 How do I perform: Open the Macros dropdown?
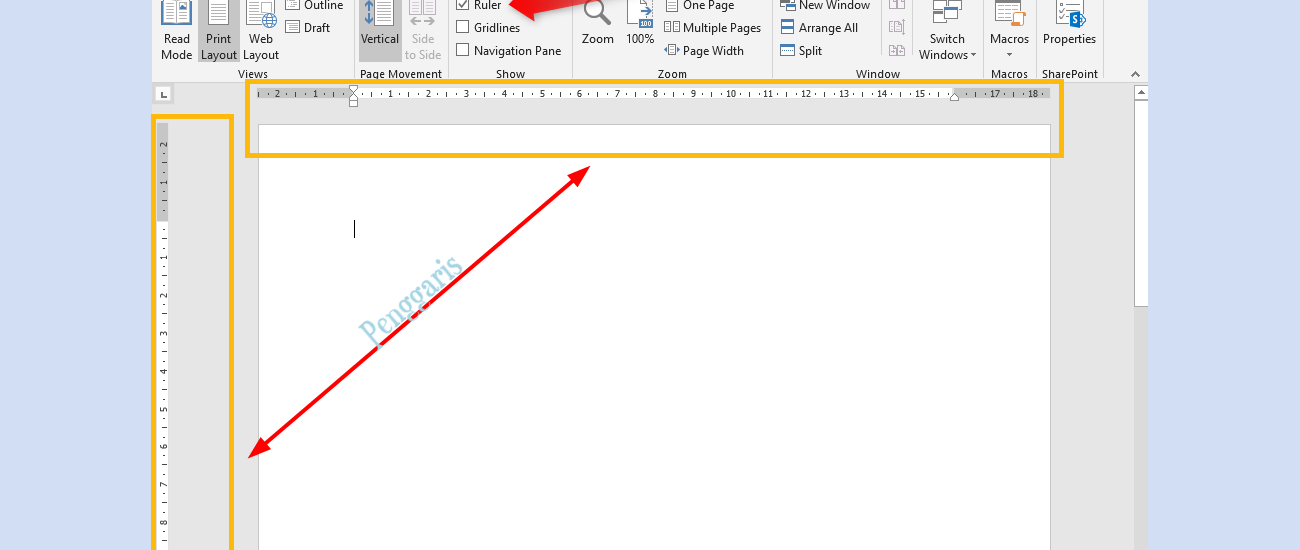point(1009,31)
